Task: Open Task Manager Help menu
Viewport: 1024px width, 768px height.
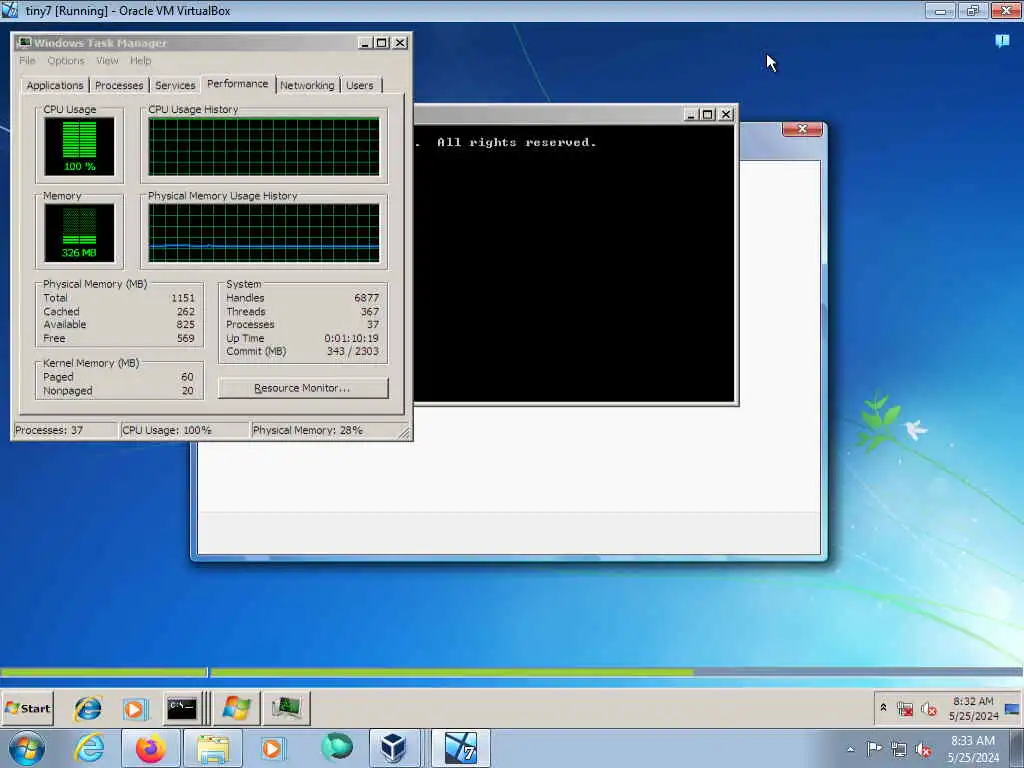Action: coord(140,61)
